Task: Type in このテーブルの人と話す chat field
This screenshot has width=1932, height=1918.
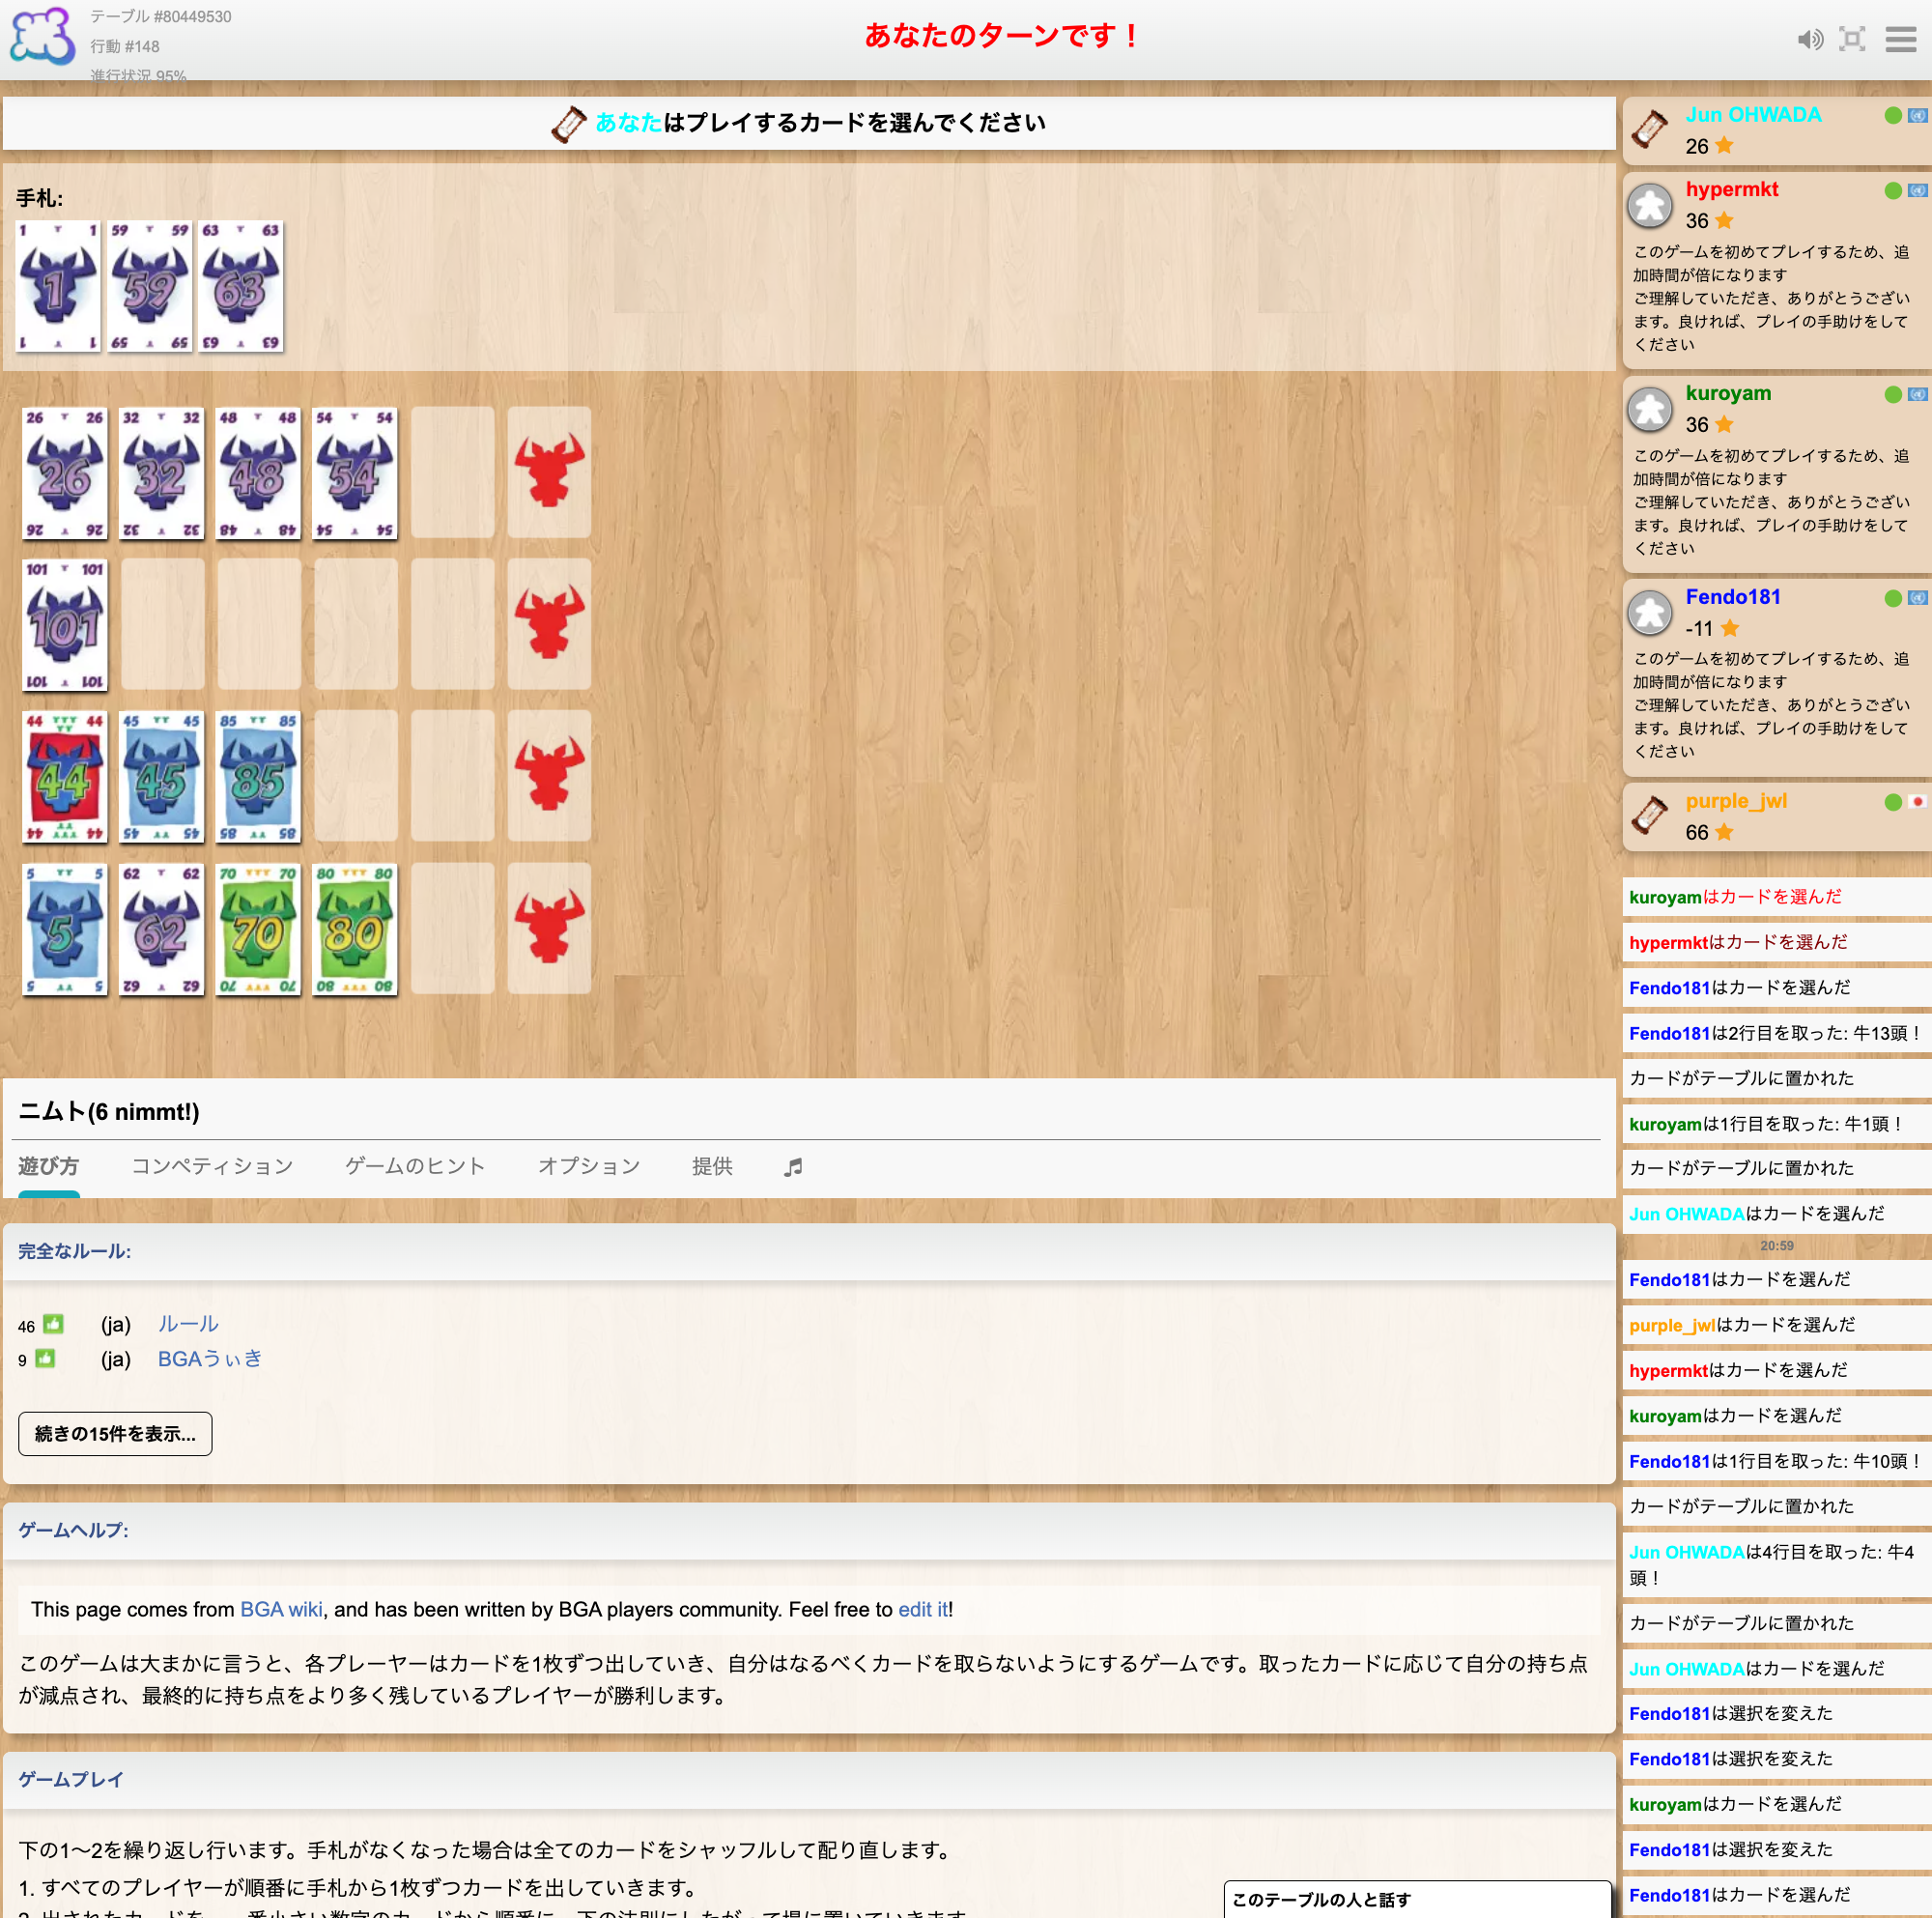Action: pyautogui.click(x=1417, y=1899)
